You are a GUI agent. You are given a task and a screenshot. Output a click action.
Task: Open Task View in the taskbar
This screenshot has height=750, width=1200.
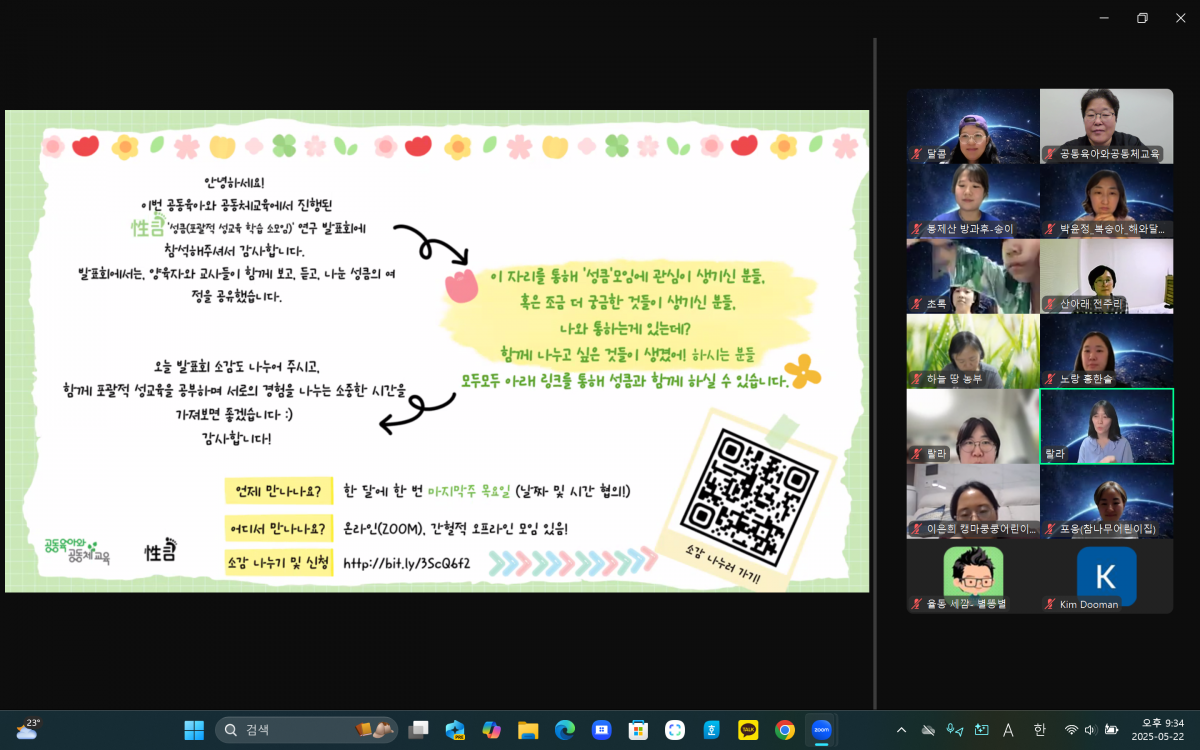418,730
